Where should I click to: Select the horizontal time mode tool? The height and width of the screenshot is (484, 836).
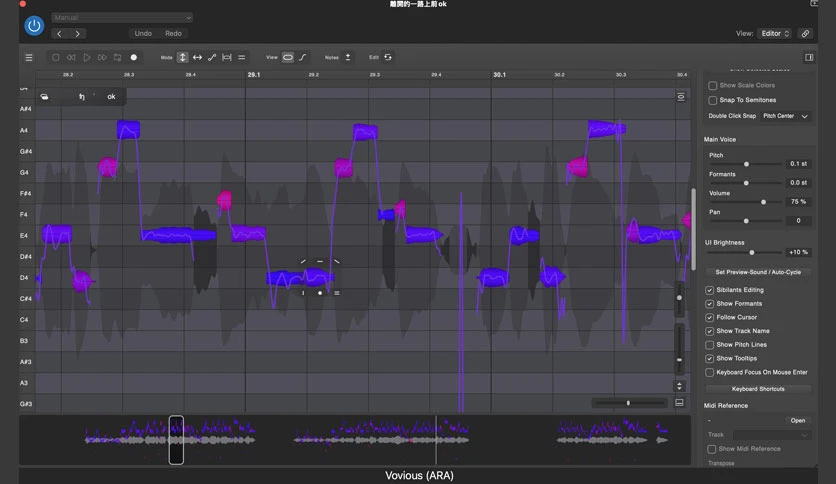pyautogui.click(x=197, y=58)
